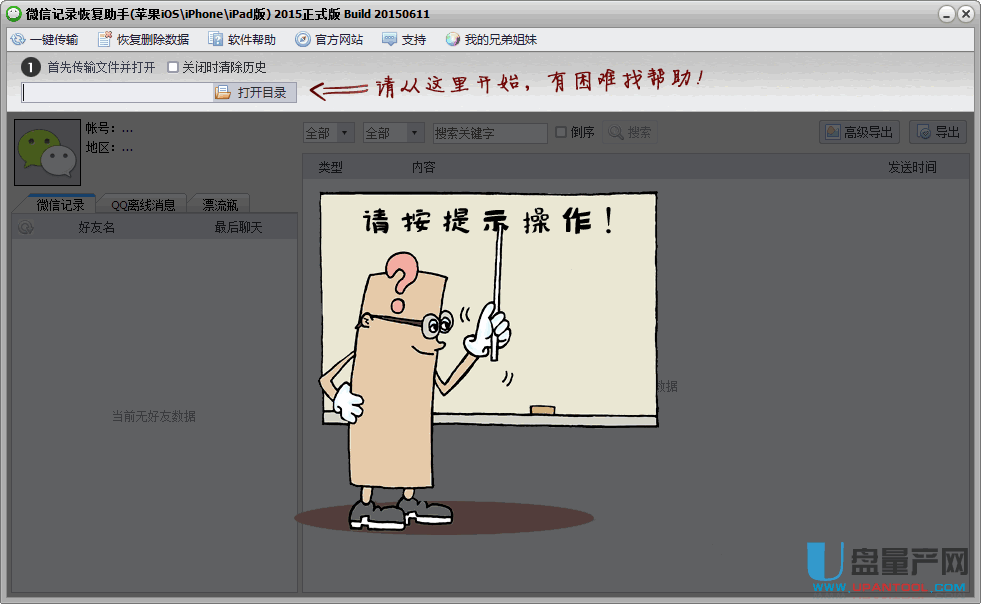Click the 支持 chat icon
Screen dimensions: 981x604
[389, 40]
